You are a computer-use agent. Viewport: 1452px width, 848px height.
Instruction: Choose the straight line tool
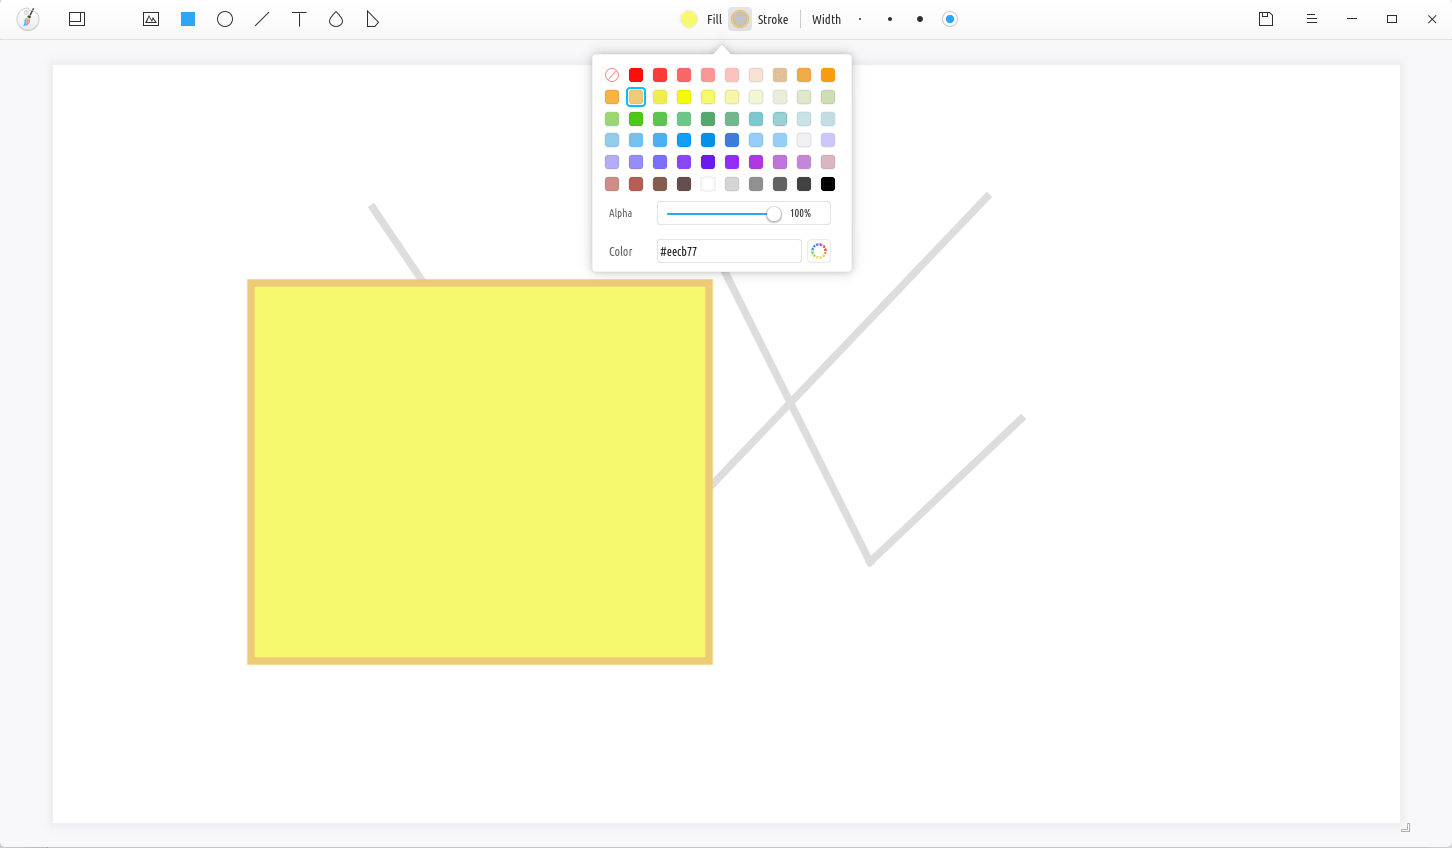262,19
